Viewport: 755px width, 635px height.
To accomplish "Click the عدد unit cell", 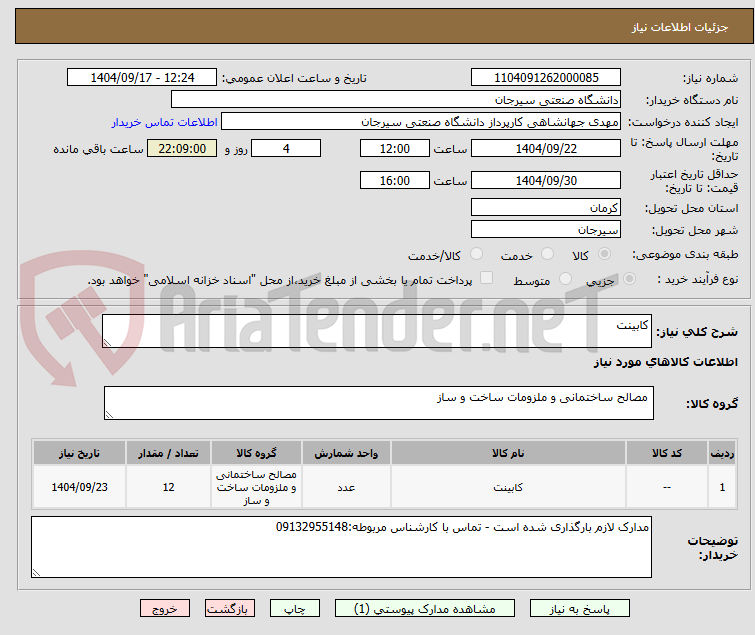I will [x=346, y=487].
